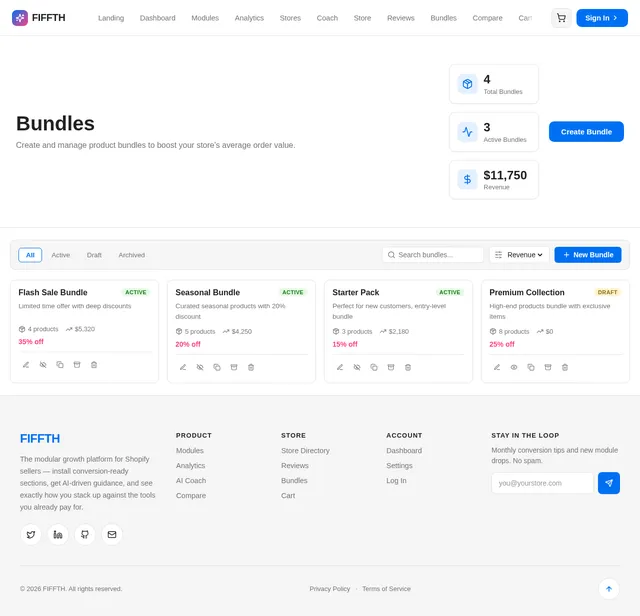Select the All filter tab
640x616 pixels.
(x=30, y=255)
